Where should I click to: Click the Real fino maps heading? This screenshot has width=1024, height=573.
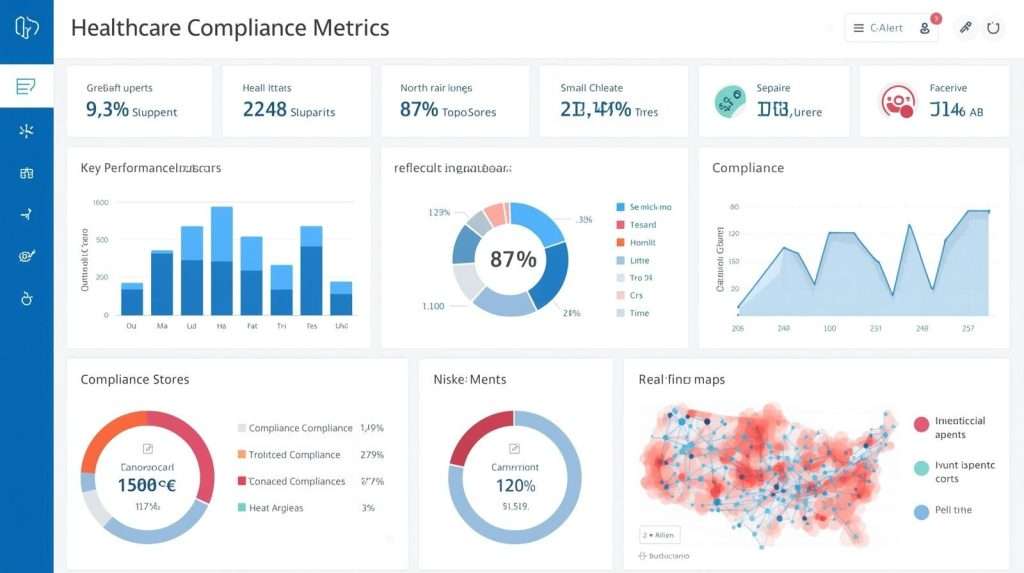682,380
